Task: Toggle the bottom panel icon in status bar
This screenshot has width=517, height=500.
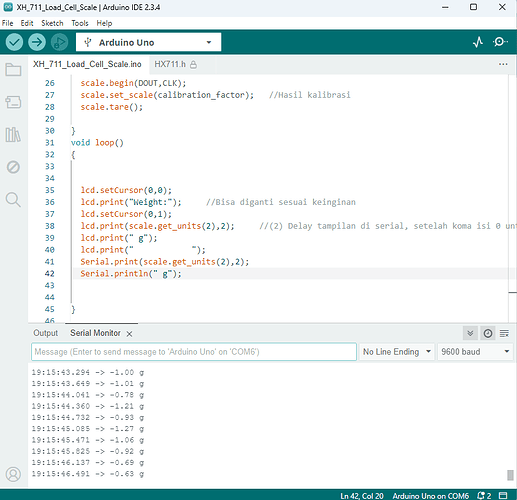Action: pyautogui.click(x=503, y=495)
